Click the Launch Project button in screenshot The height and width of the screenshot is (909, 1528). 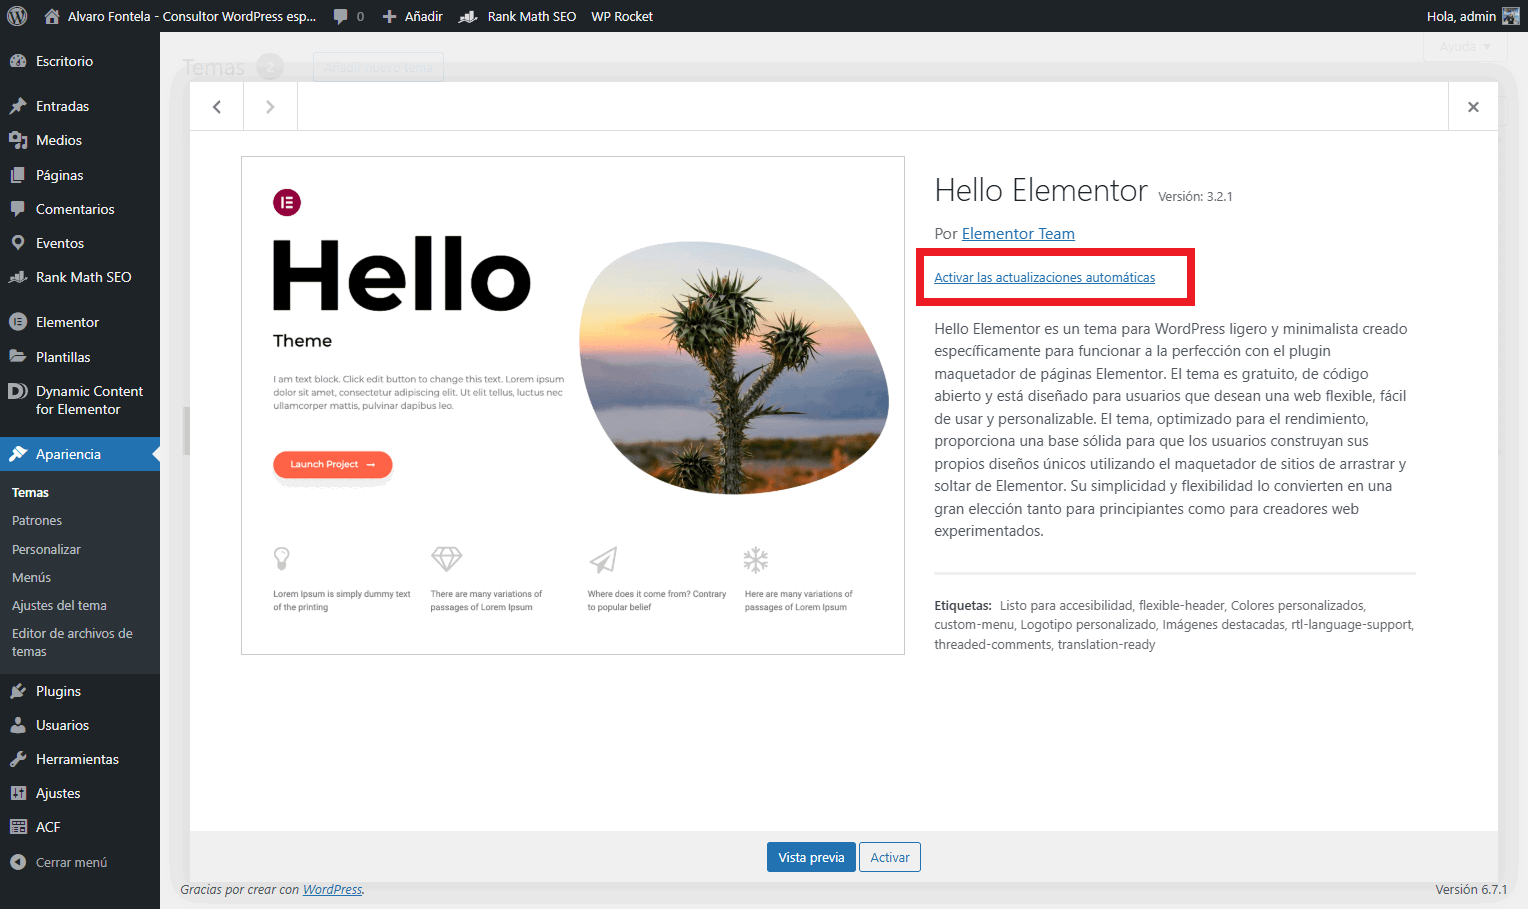tap(332, 464)
